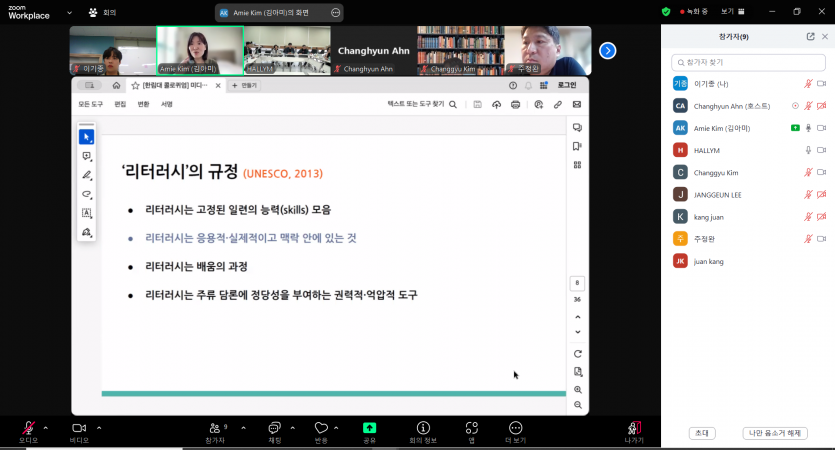
Task: Unmute the microphone audio button
Action: coord(28,428)
